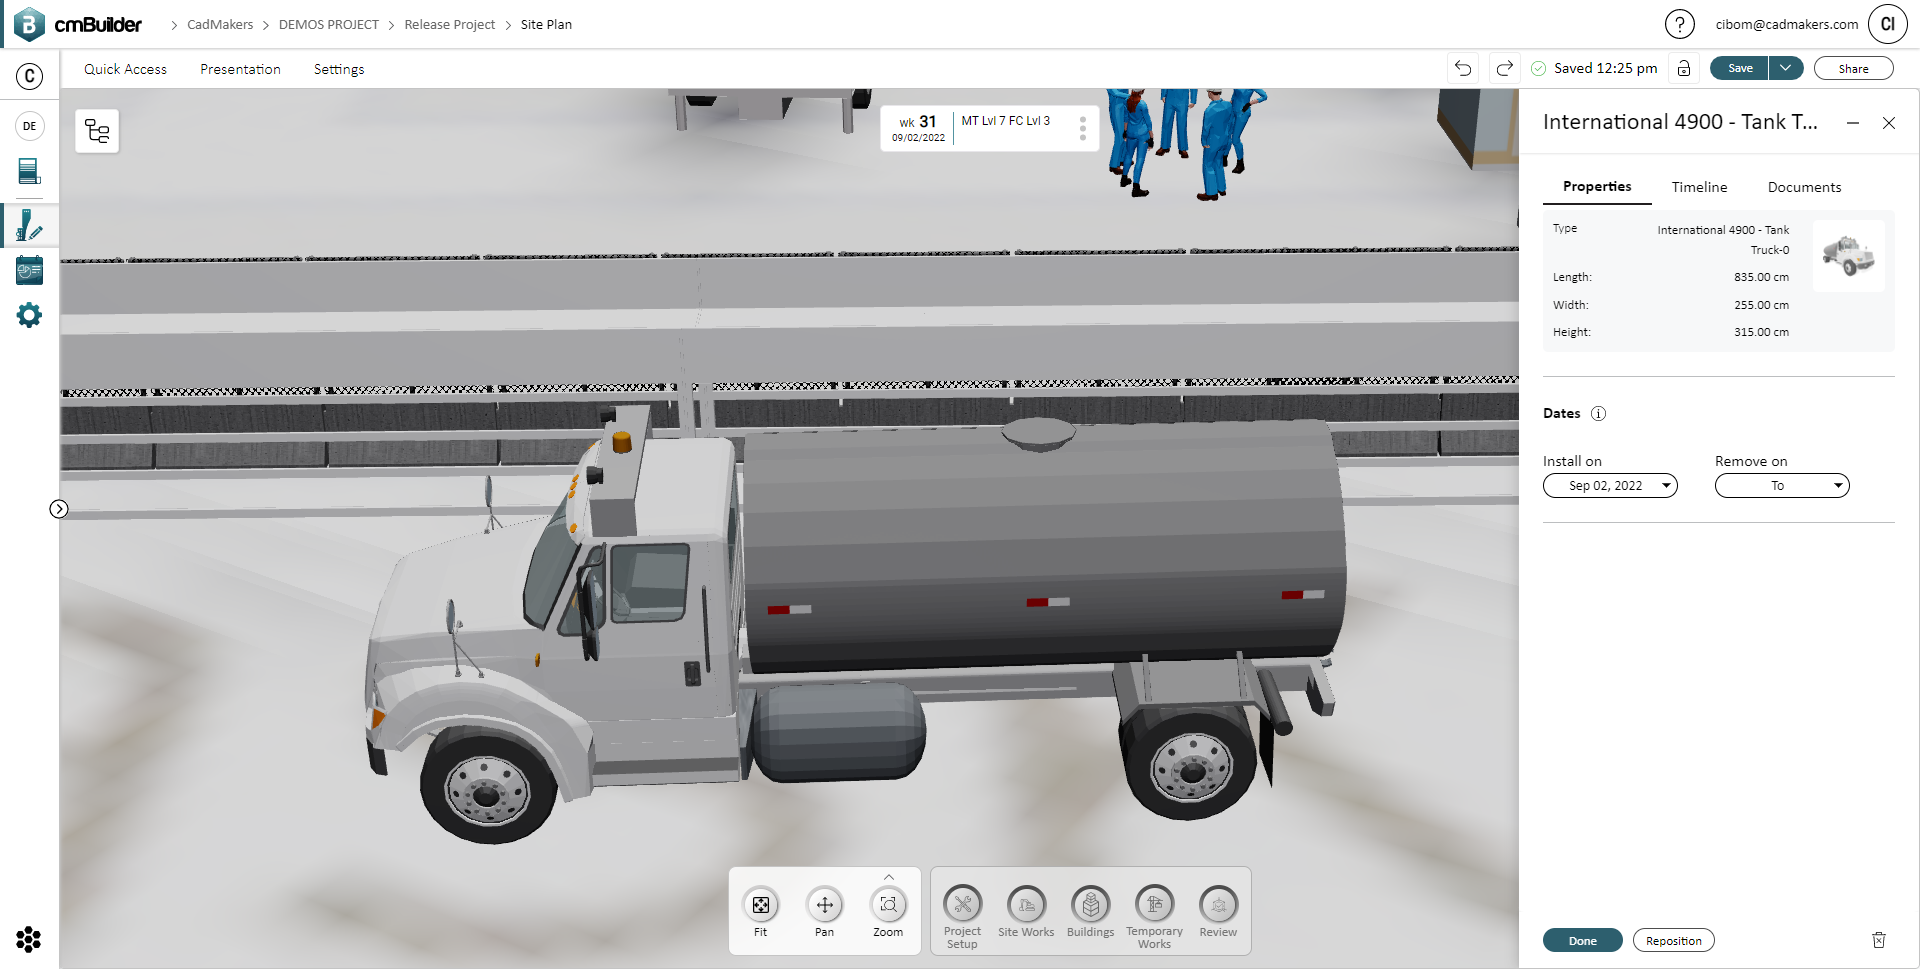Click the Length value 835.00 cm
The height and width of the screenshot is (969, 1920).
[x=1761, y=277]
